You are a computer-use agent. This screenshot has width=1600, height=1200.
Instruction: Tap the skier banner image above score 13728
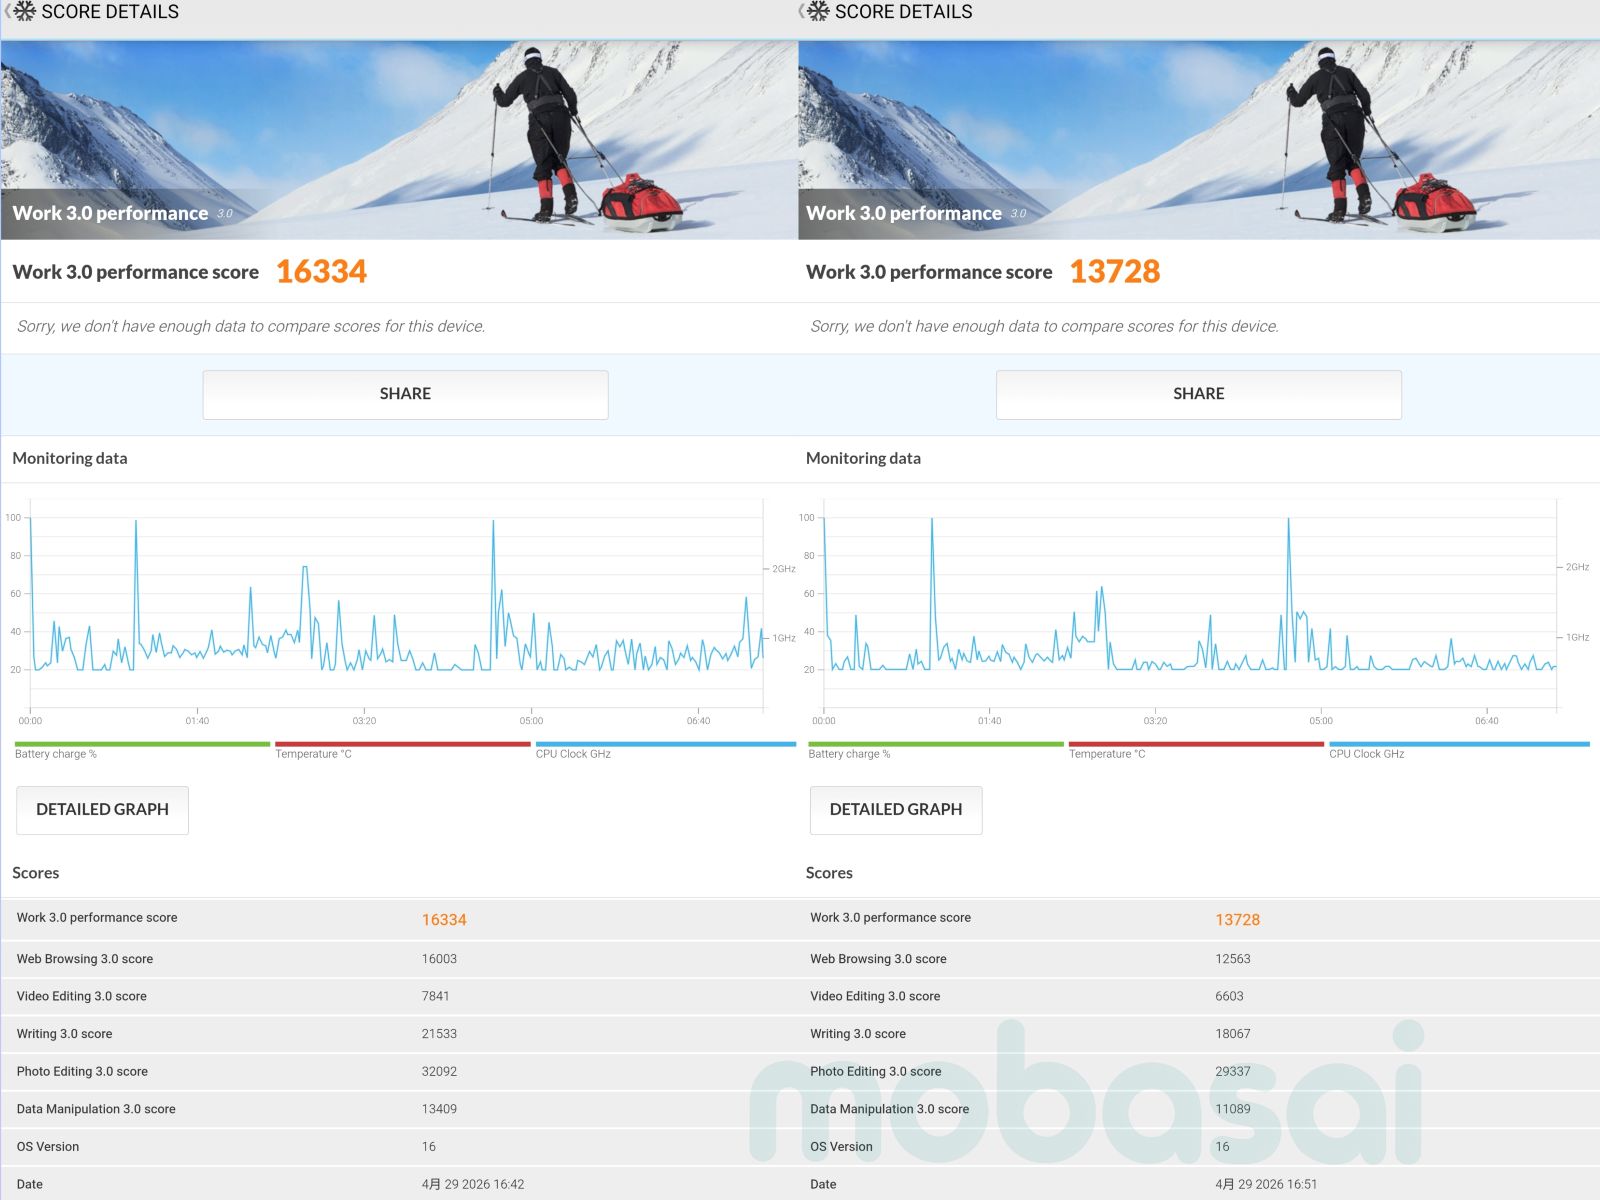pyautogui.click(x=1198, y=140)
